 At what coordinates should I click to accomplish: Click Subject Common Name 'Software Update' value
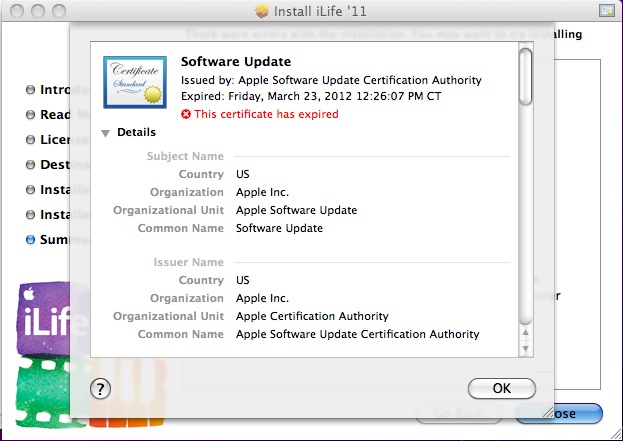coord(279,228)
